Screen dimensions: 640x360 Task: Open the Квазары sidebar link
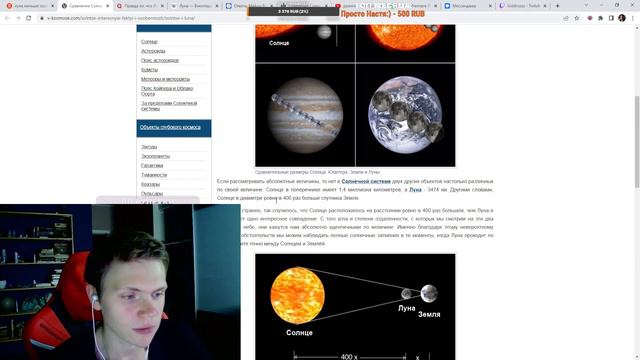click(x=150, y=184)
